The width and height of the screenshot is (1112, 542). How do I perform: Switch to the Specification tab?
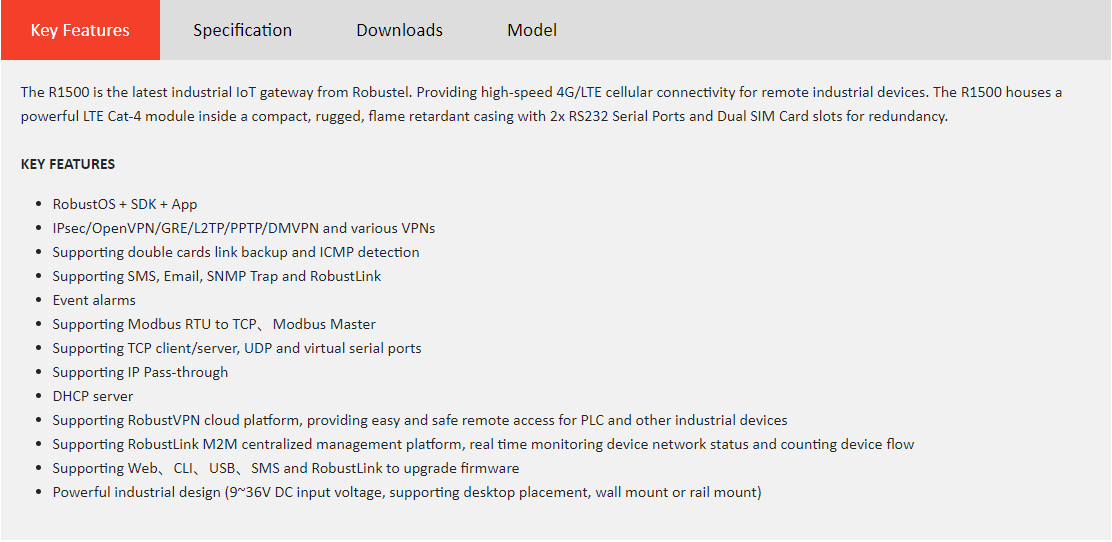point(243,30)
